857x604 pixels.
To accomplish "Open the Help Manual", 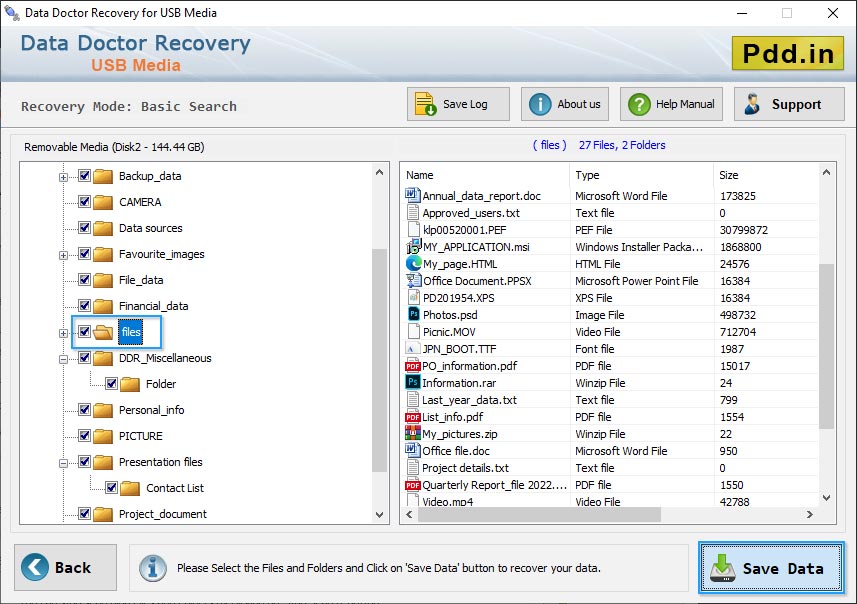I will [x=671, y=104].
